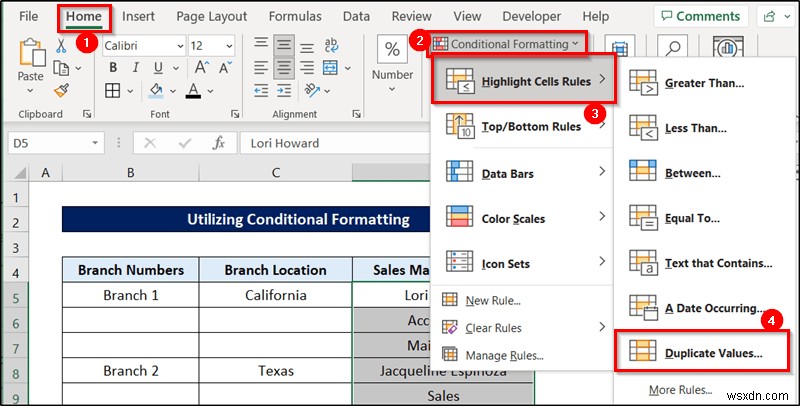Open the Borders grid icon
The height and width of the screenshot is (406, 800).
(x=112, y=91)
